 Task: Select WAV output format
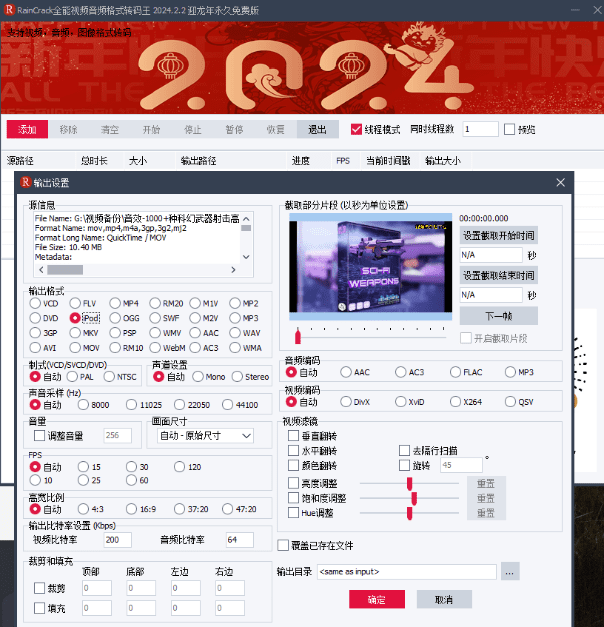[x=235, y=333]
